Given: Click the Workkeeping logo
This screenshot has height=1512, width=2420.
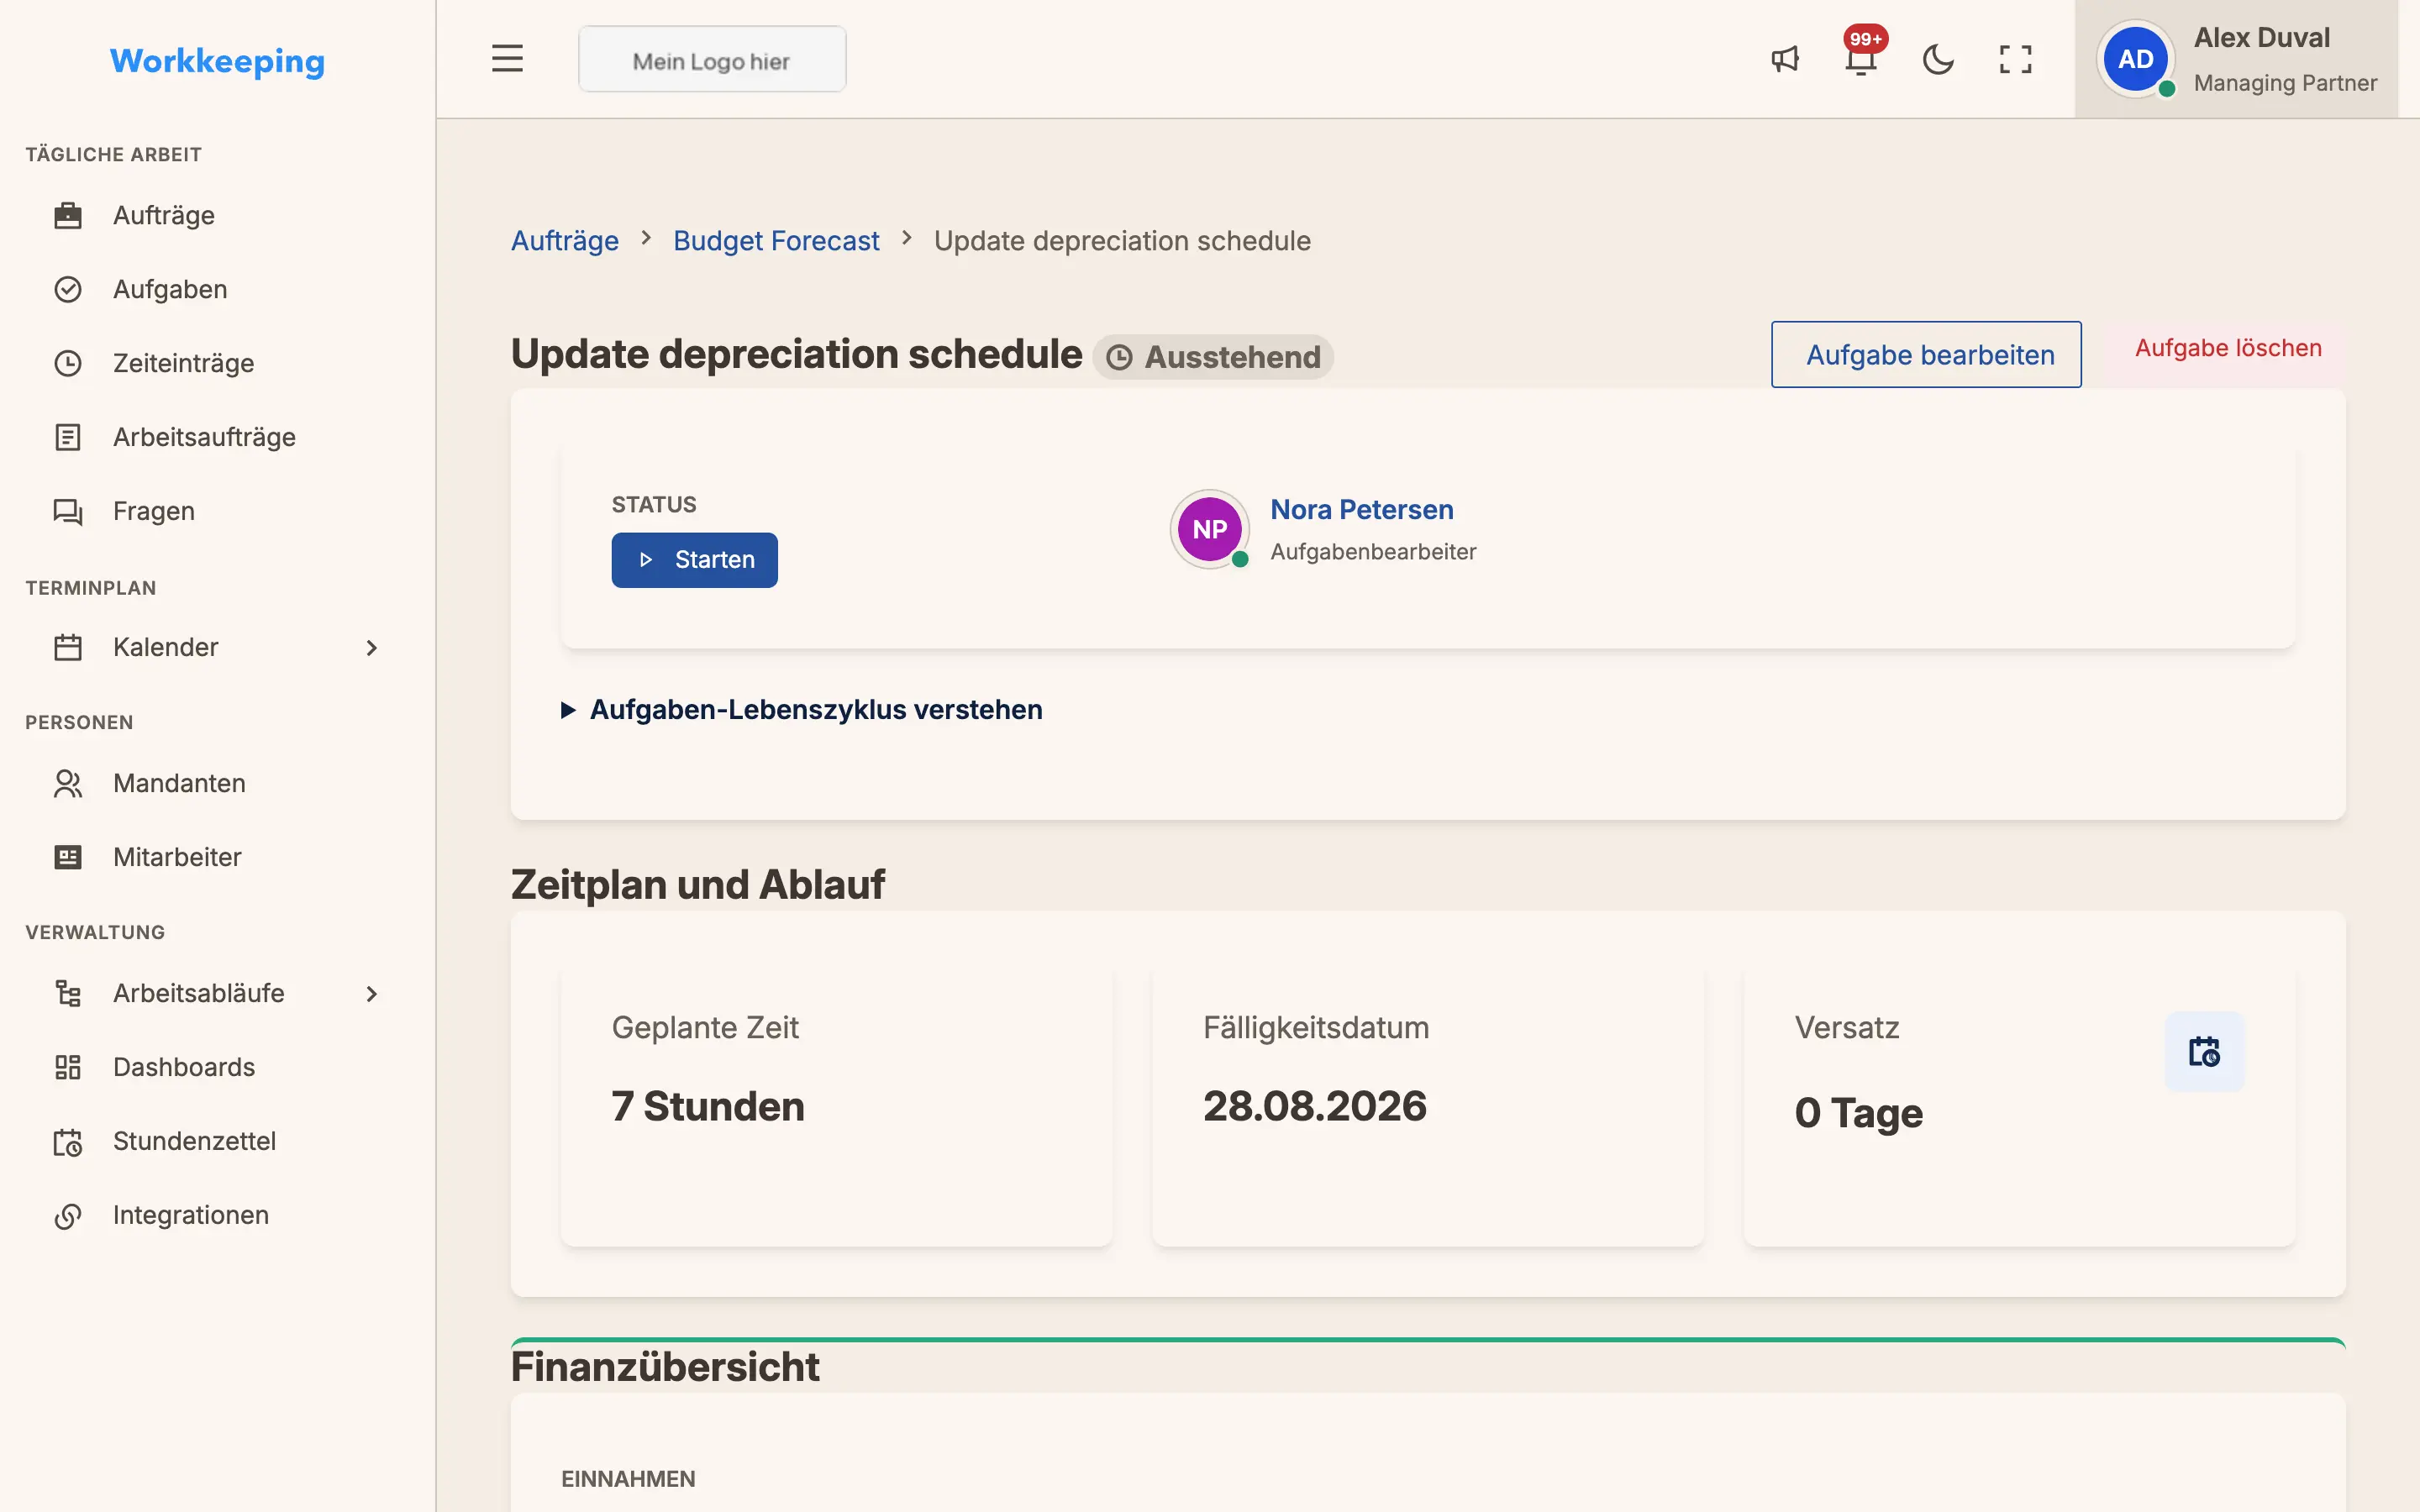Looking at the screenshot, I should [217, 61].
